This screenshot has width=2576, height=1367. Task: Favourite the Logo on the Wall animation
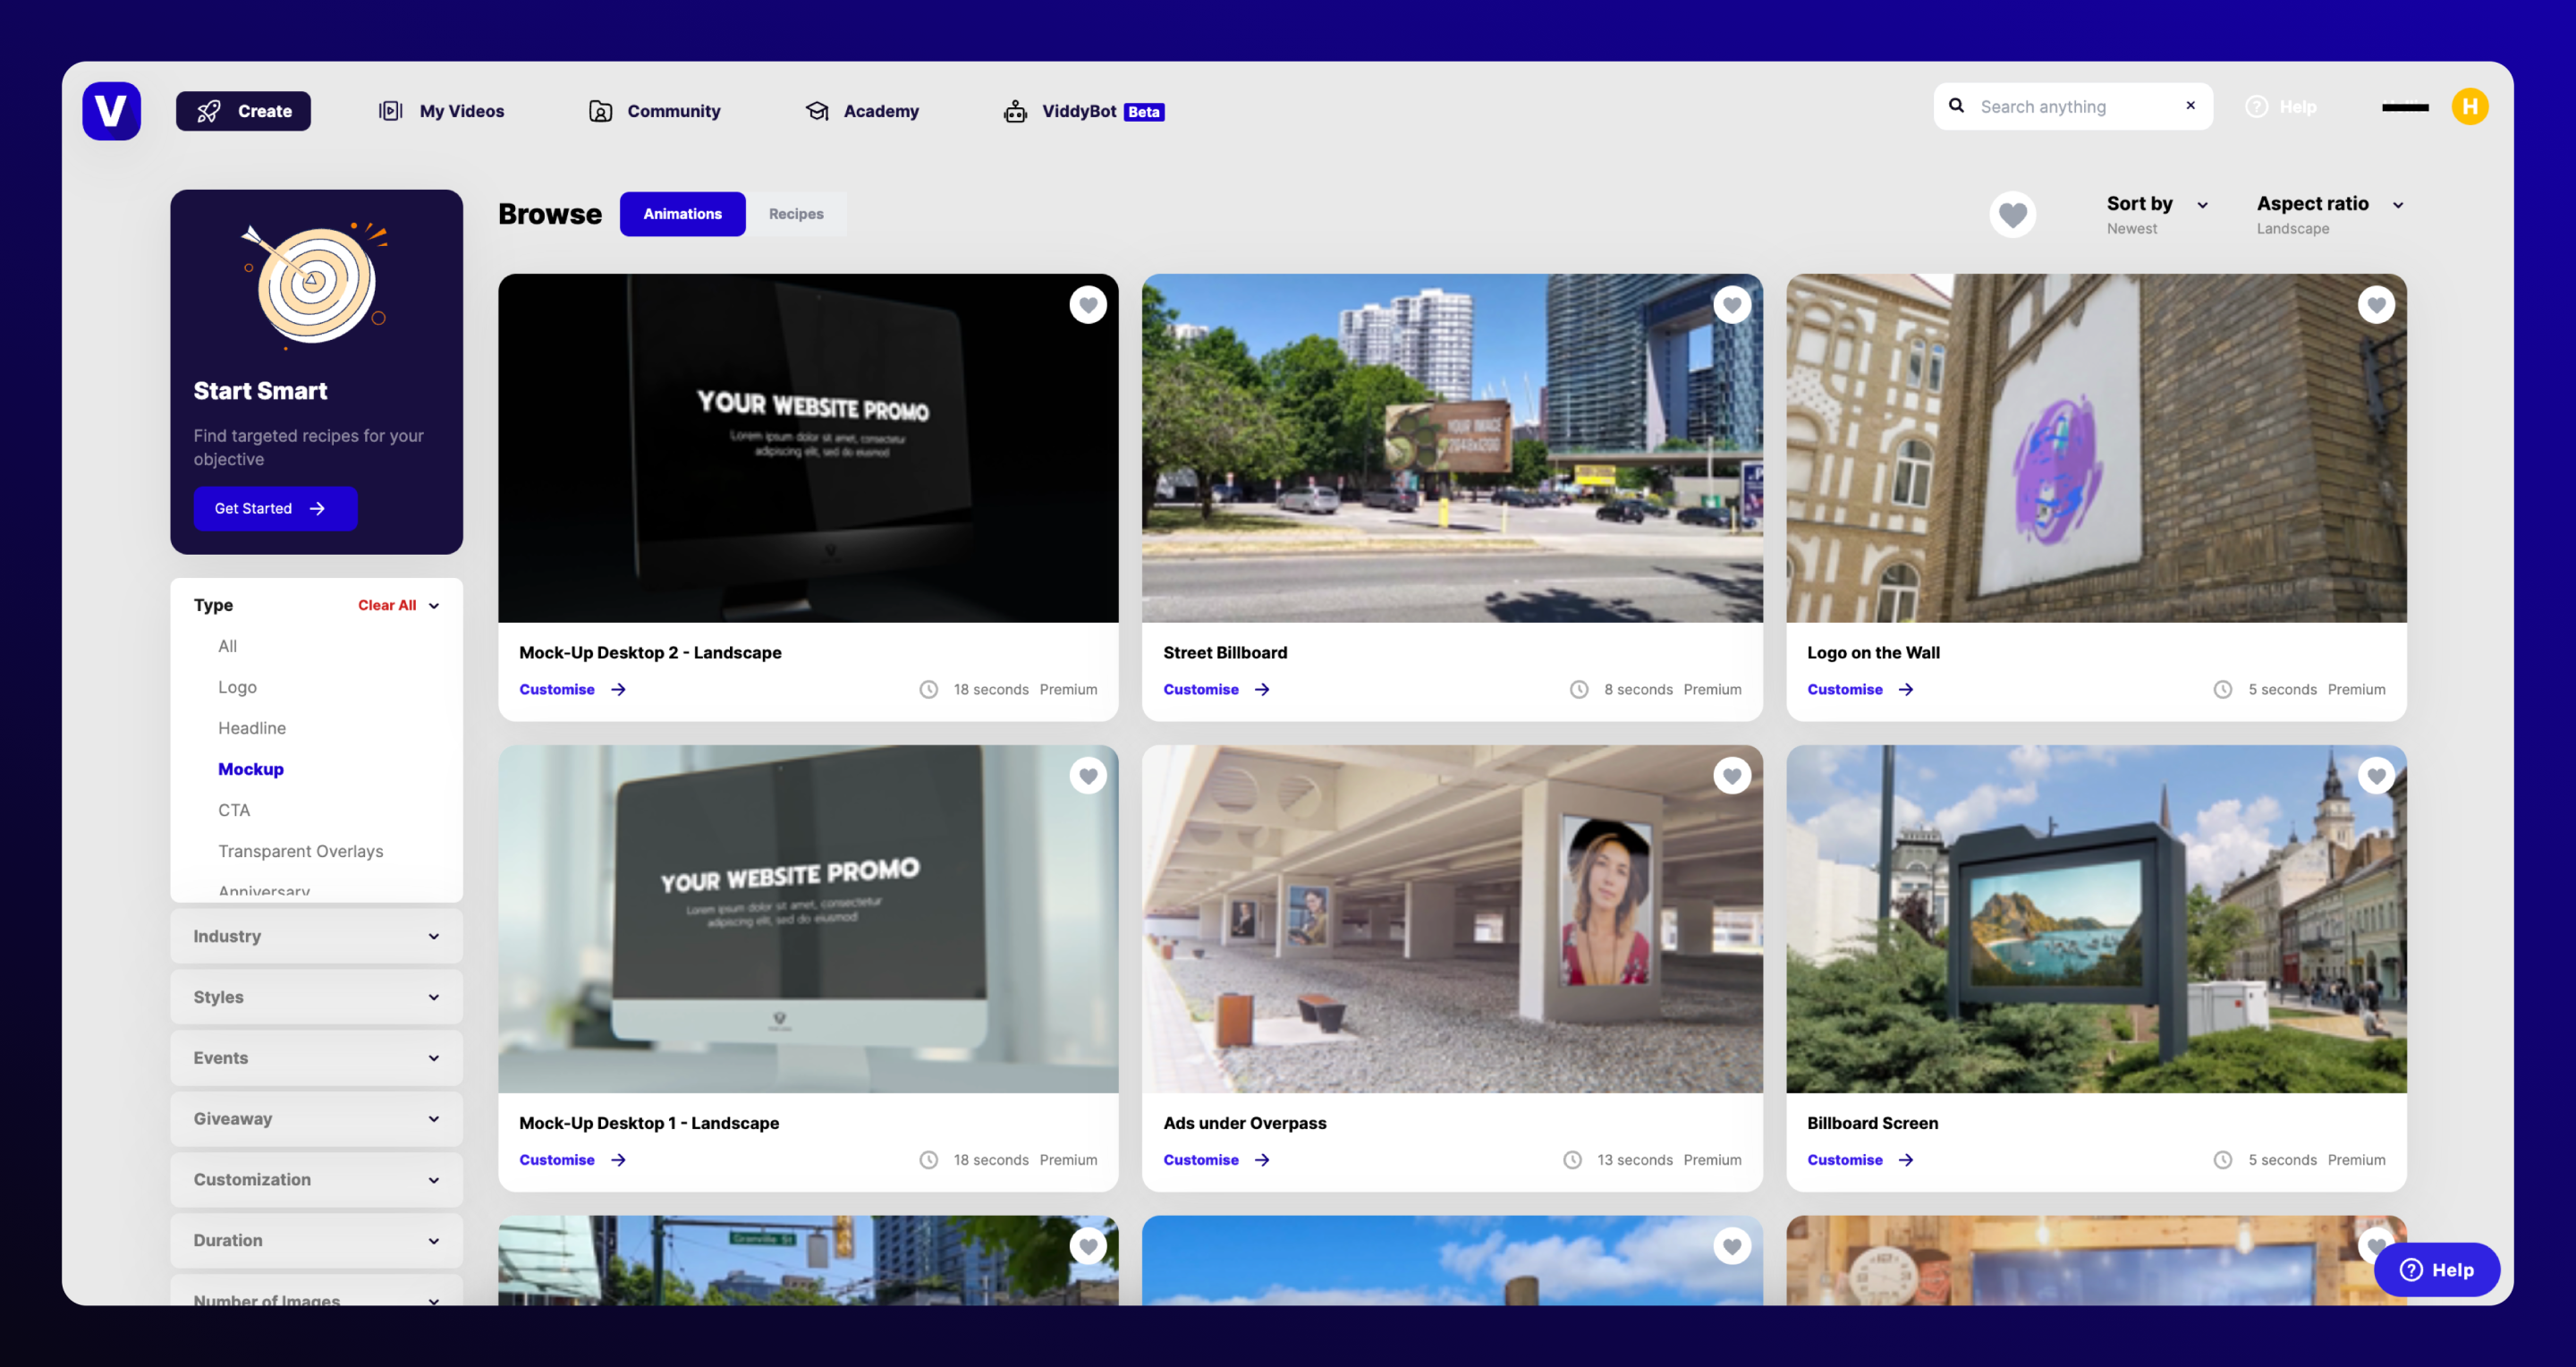point(2375,305)
